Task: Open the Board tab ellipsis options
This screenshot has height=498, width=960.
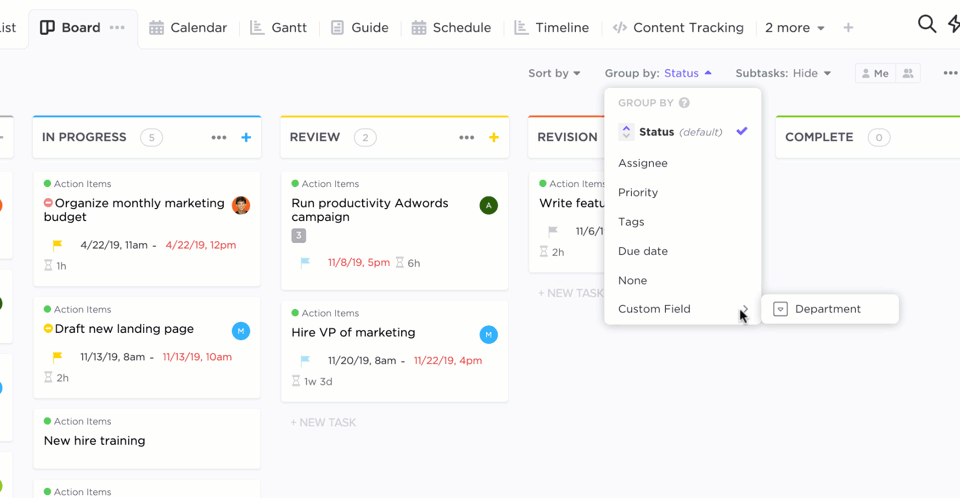Action: 117,28
